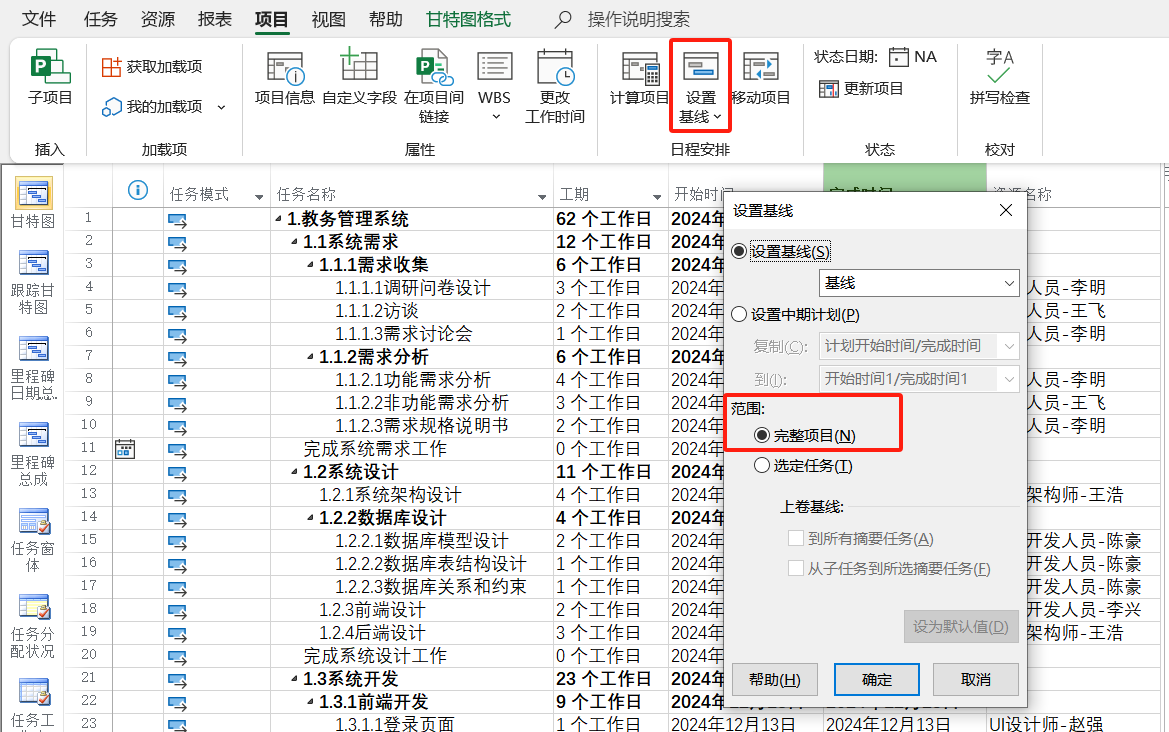The width and height of the screenshot is (1169, 732).
Task: Collapse the 1.1.1需求收集 summary task
Action: (310, 265)
